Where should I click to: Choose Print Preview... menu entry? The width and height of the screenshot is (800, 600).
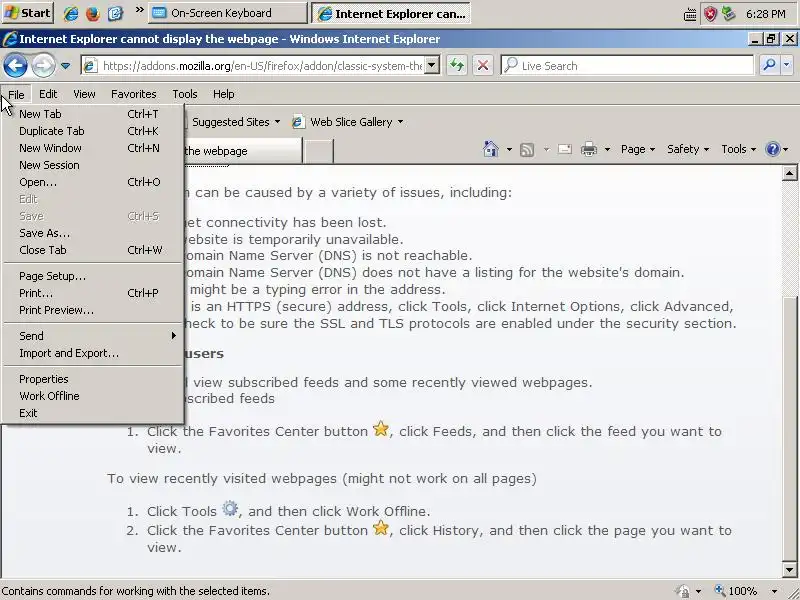point(92,310)
